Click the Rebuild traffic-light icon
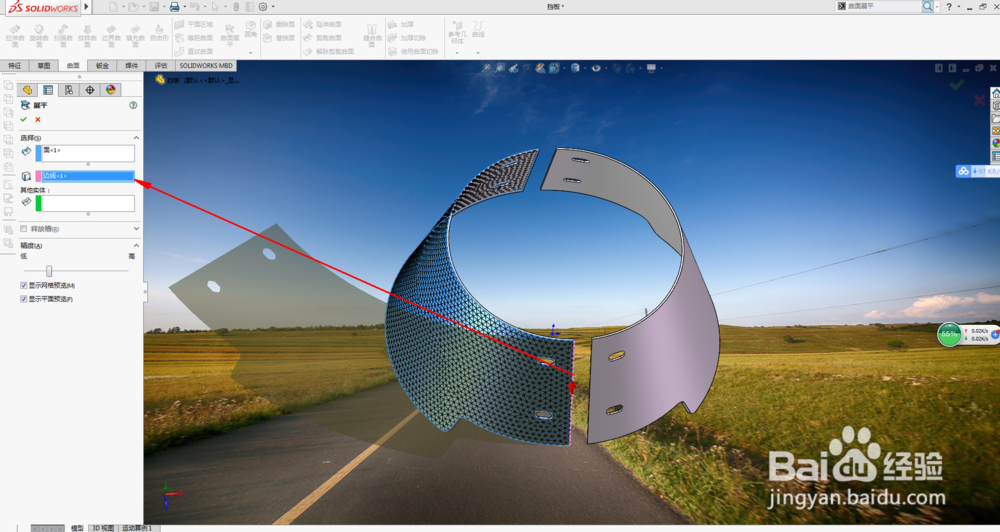The image size is (1000, 532). (x=236, y=7)
